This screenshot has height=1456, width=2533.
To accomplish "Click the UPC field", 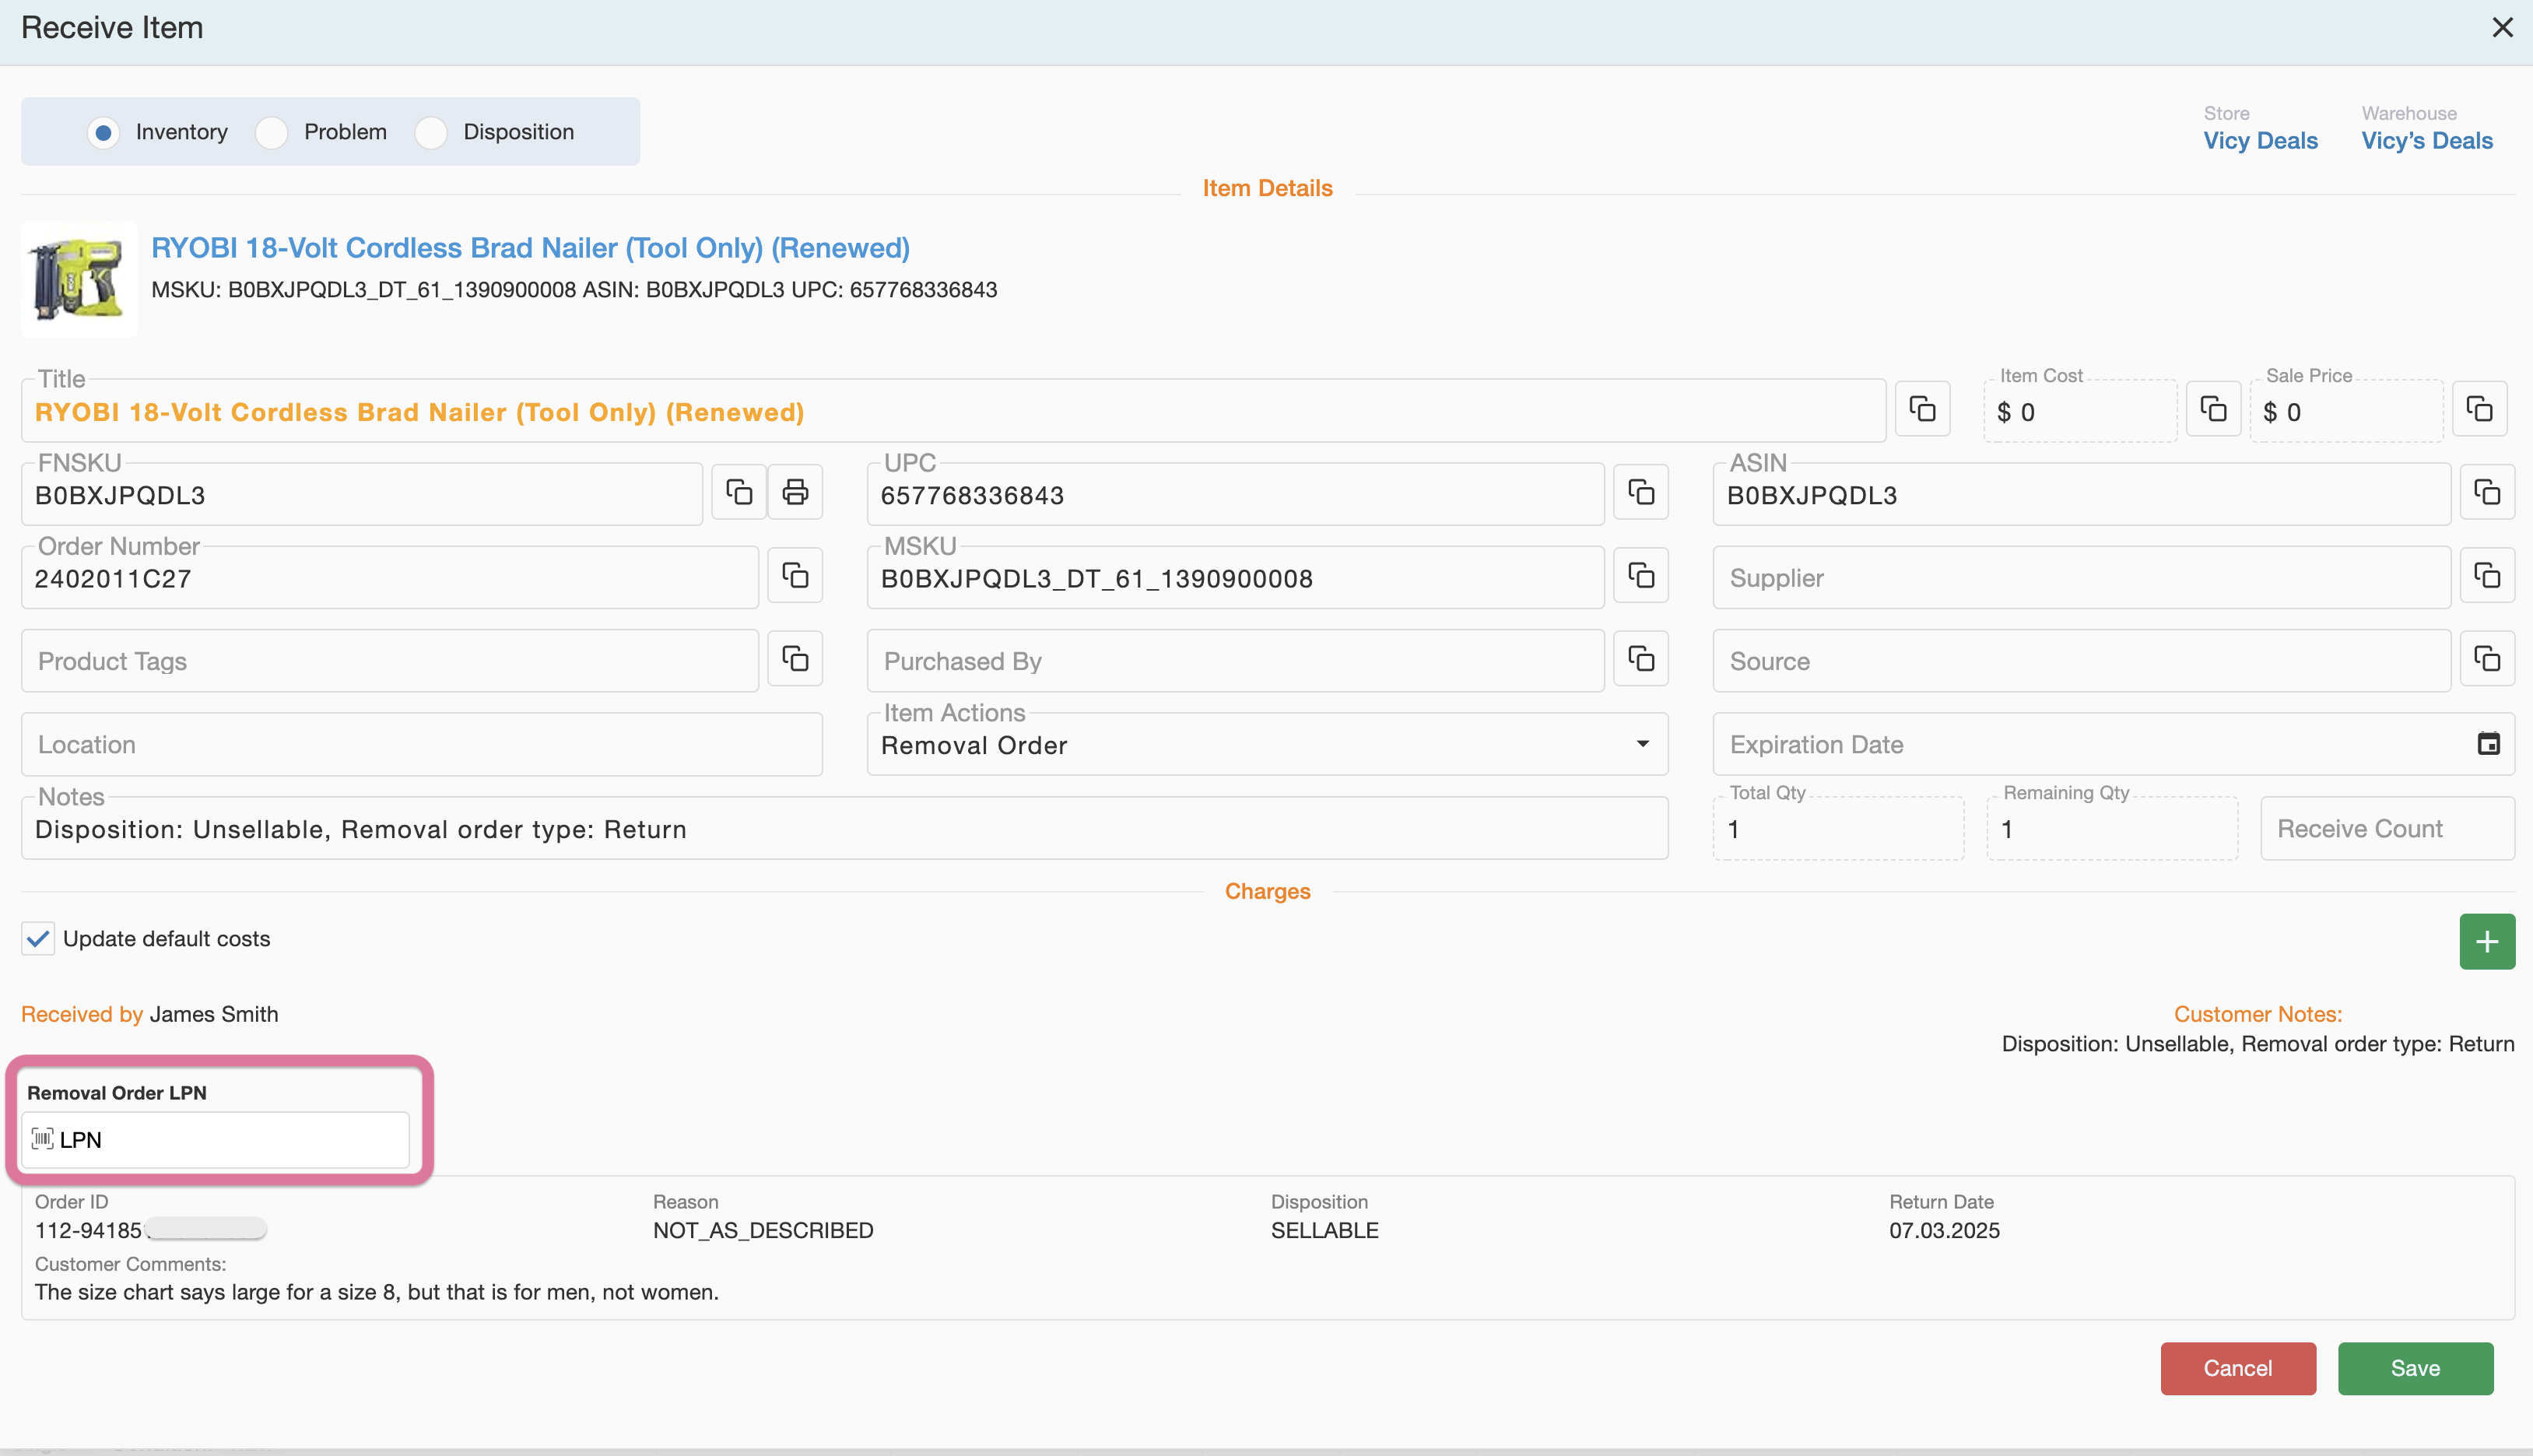I will point(1235,494).
